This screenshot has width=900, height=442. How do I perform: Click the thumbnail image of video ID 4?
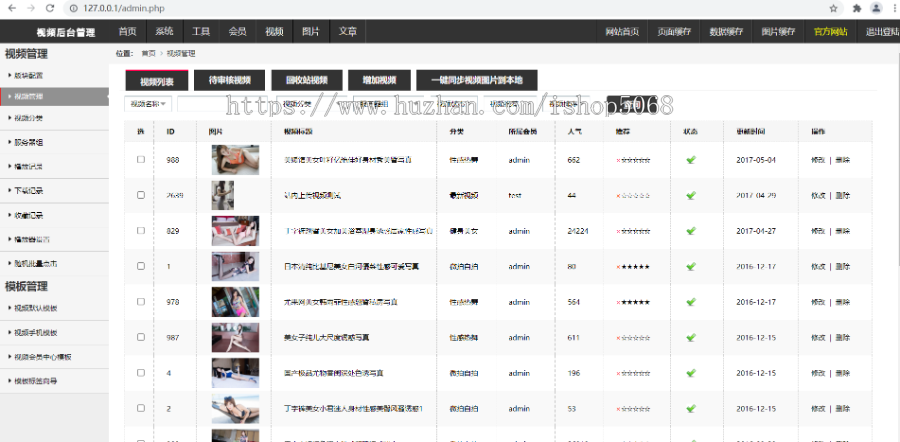click(x=235, y=373)
